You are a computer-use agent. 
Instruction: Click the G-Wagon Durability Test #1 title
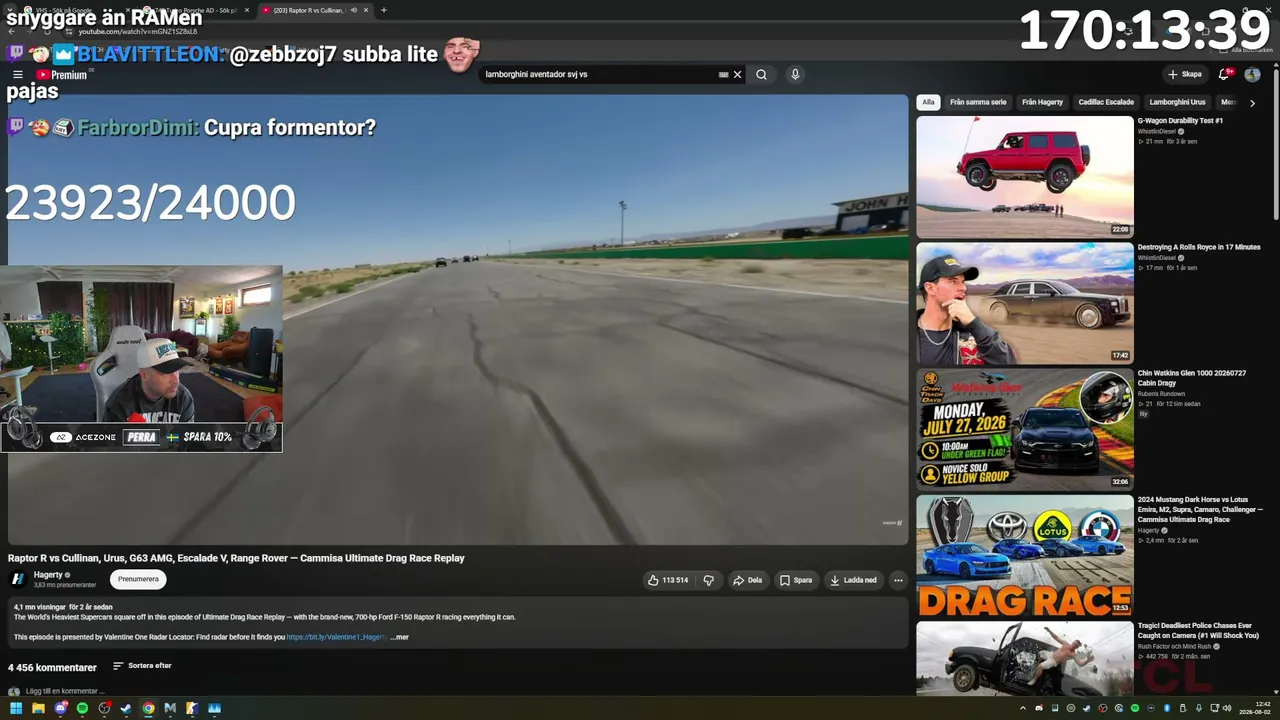point(1180,121)
